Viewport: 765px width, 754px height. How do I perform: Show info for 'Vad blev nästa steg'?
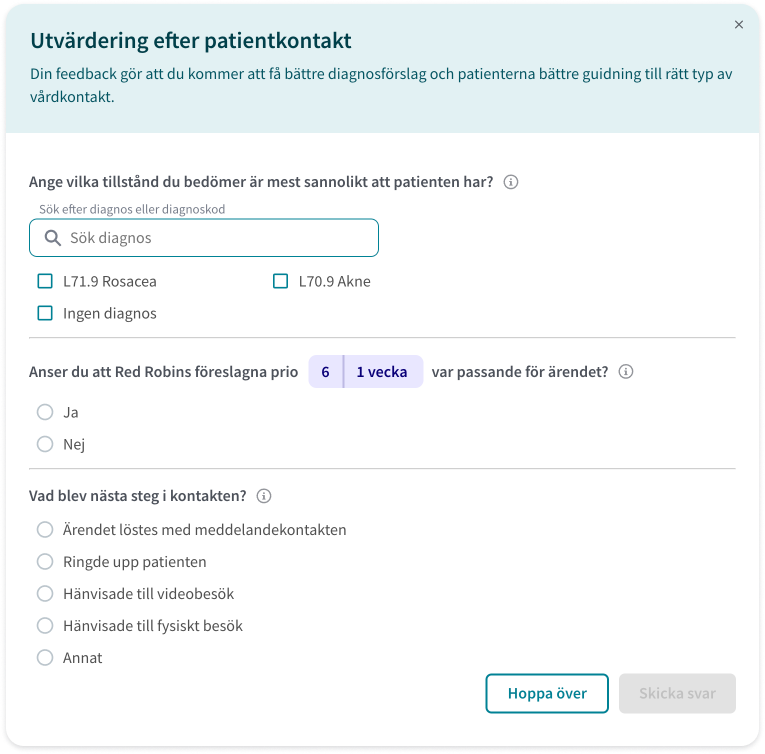[264, 496]
